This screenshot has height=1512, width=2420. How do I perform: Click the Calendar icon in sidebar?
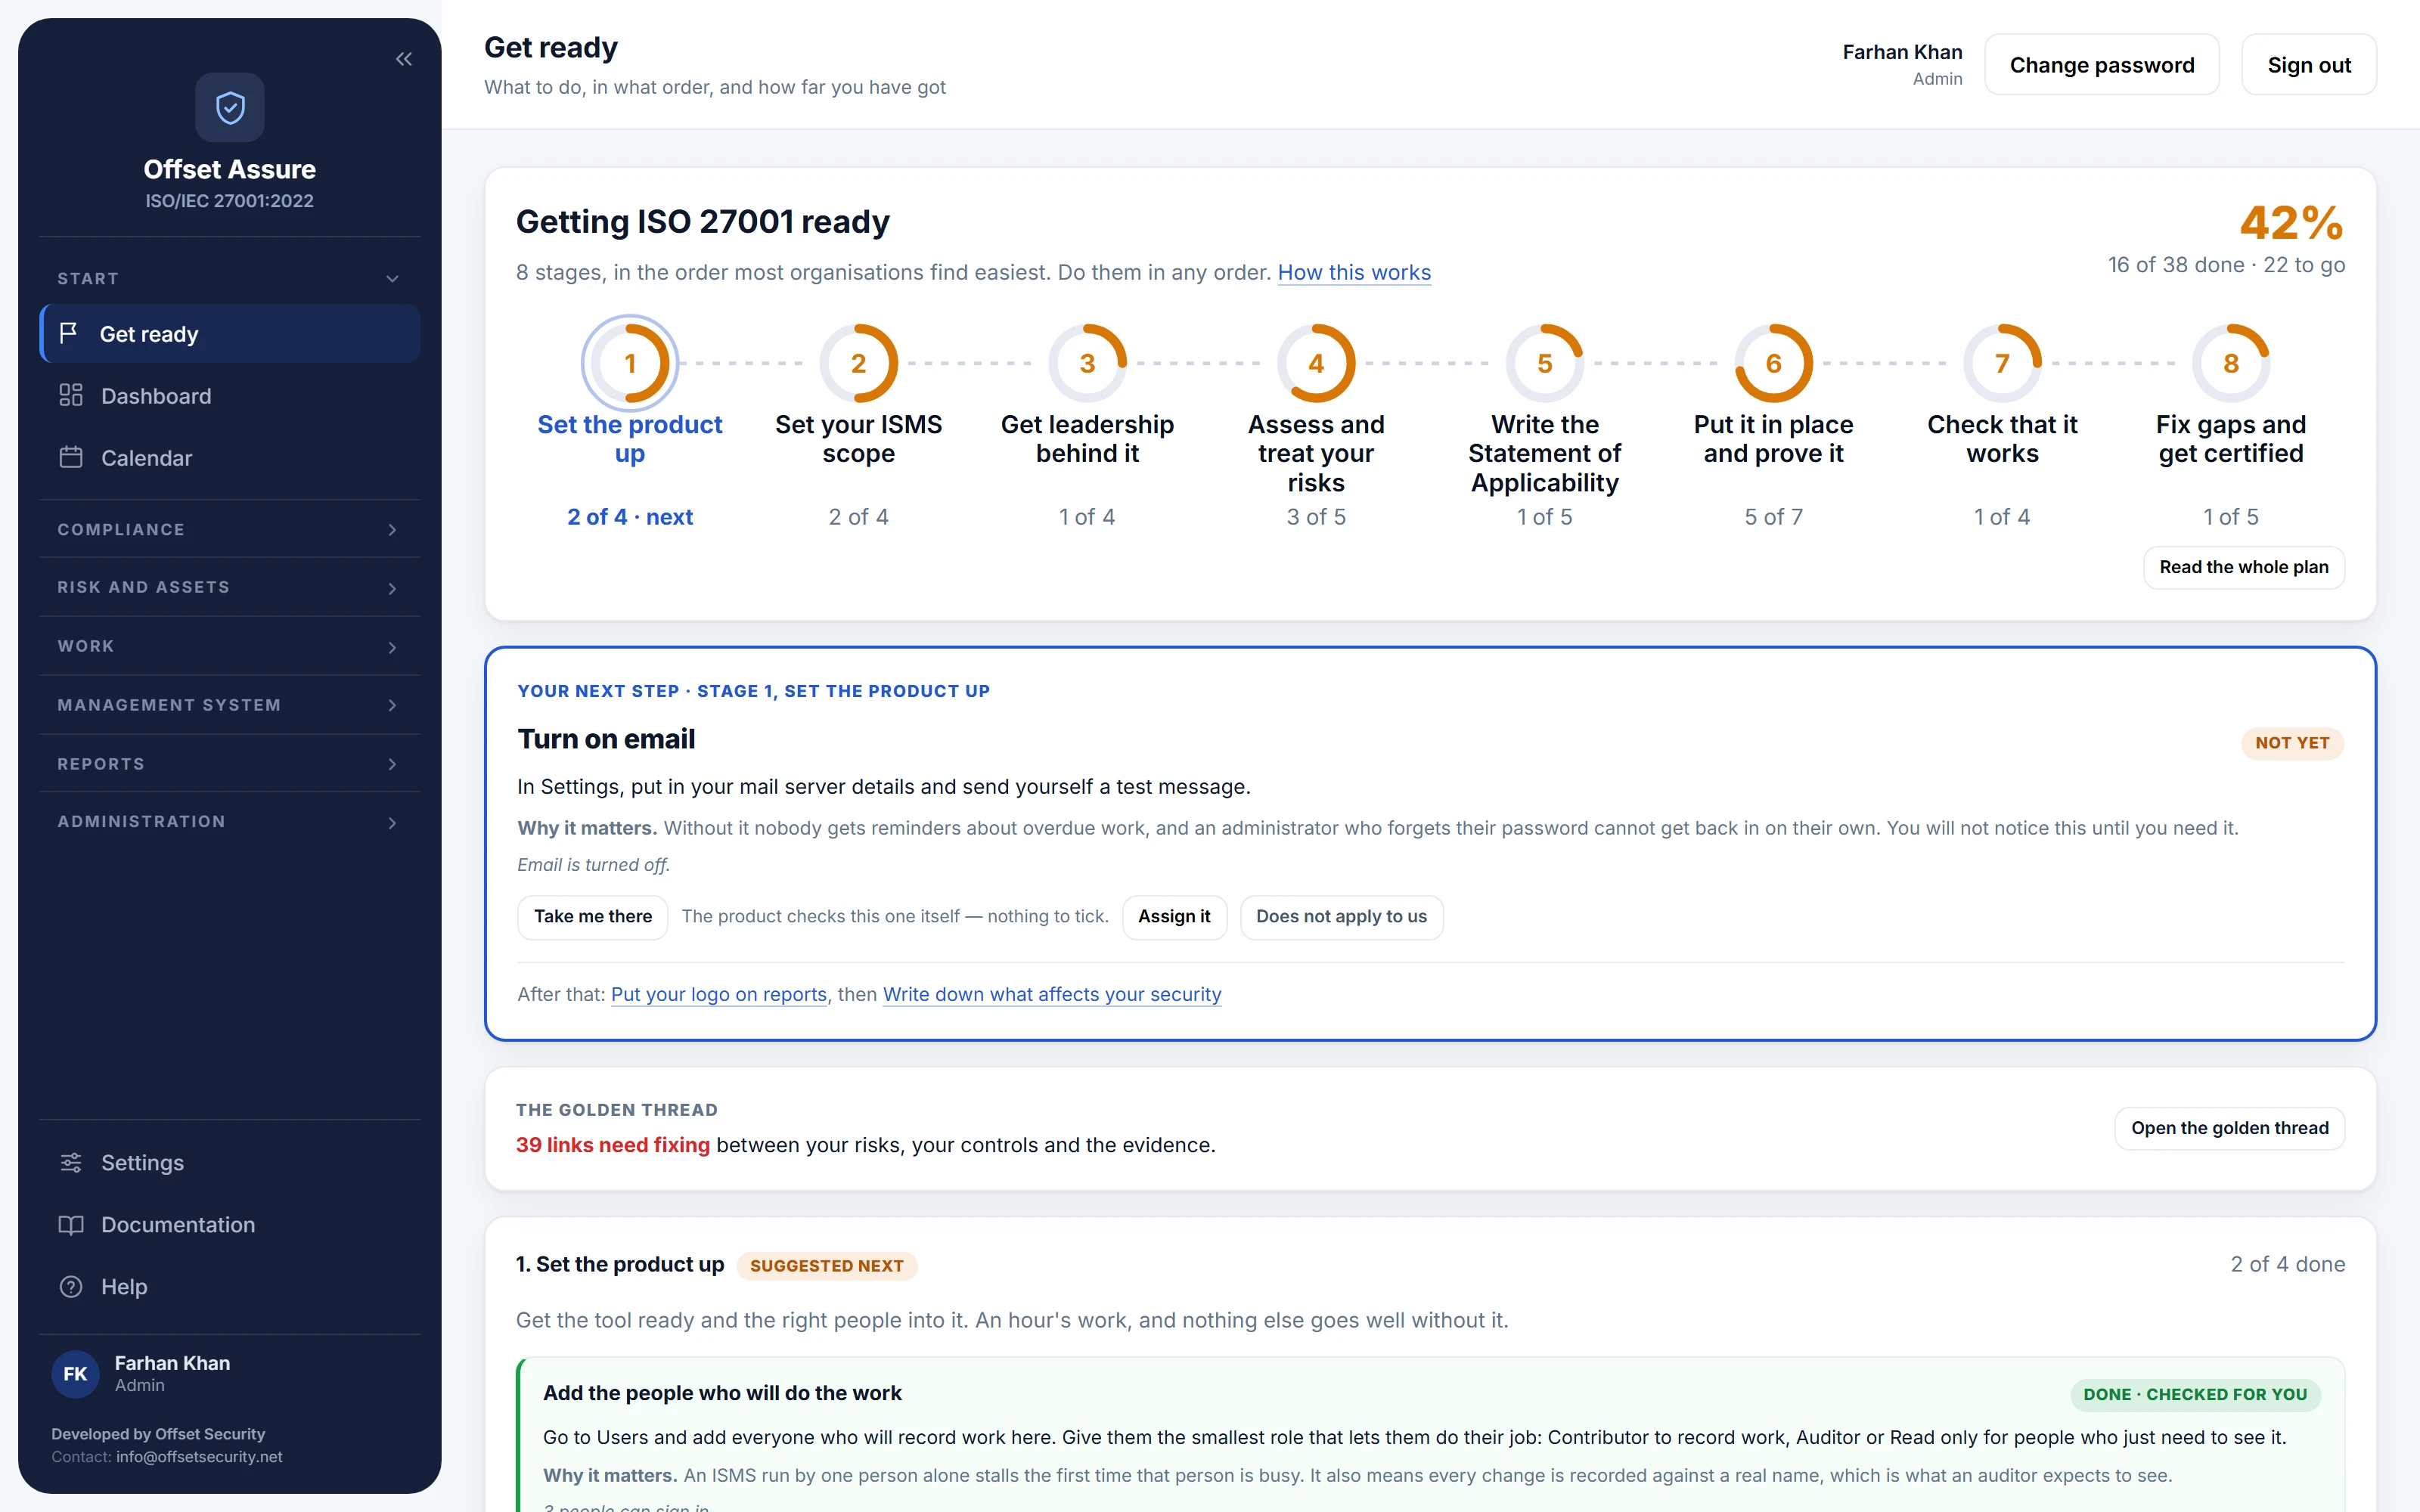click(x=71, y=457)
